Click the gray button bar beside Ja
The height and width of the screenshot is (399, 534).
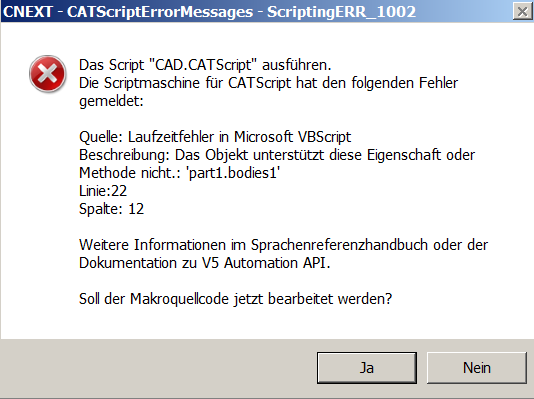pos(158,368)
